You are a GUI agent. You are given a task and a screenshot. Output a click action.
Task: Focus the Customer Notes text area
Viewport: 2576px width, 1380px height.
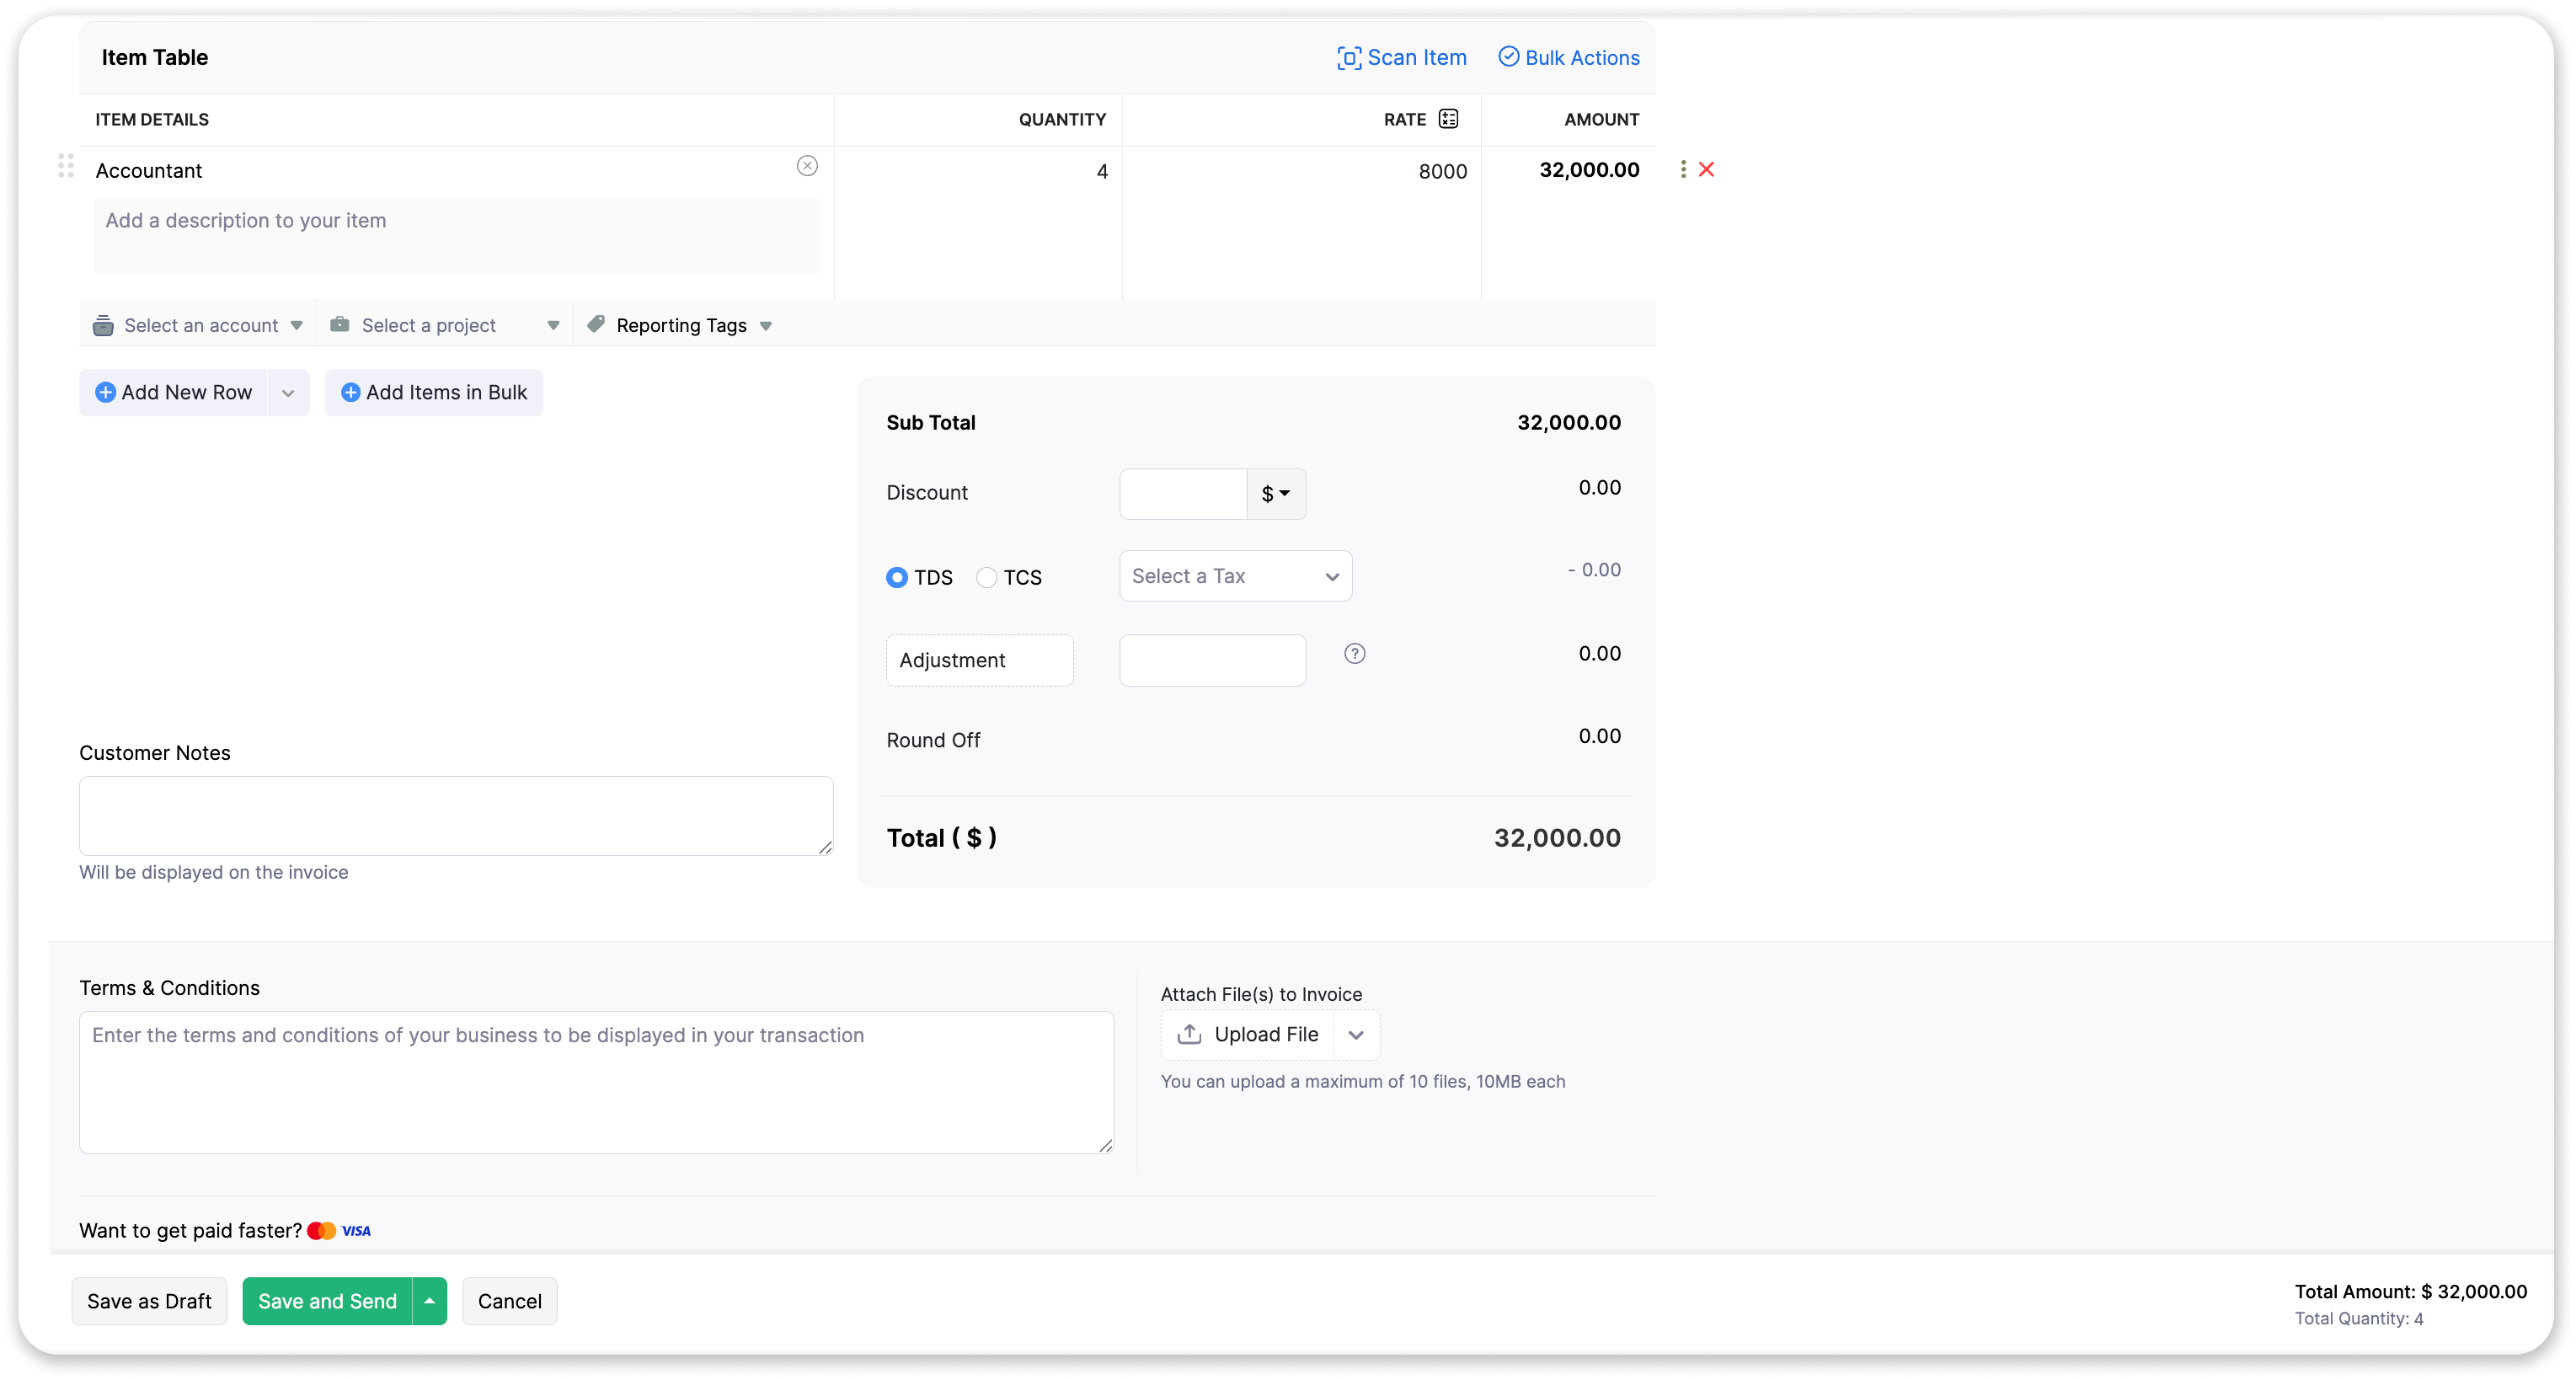point(456,815)
